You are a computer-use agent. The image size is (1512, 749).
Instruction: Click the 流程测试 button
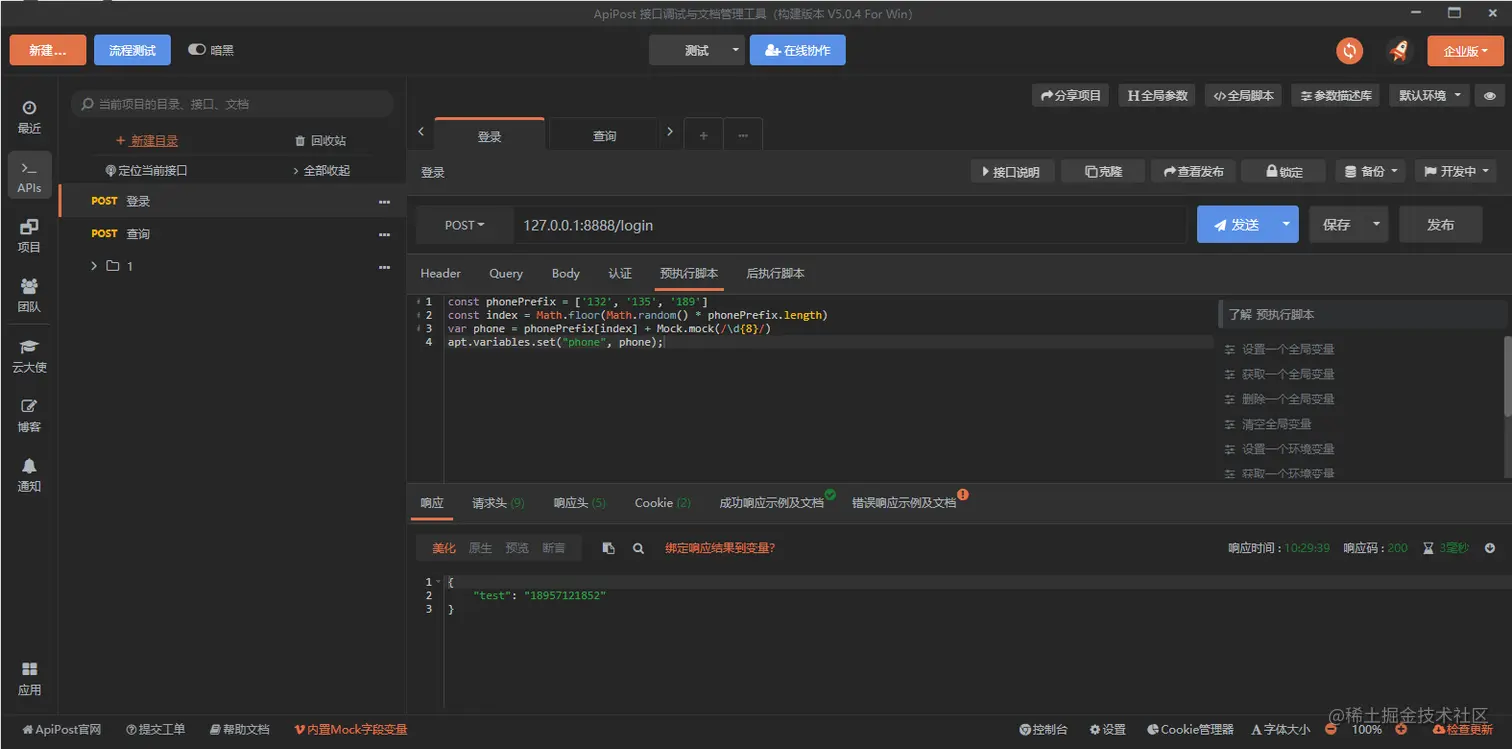pos(132,51)
